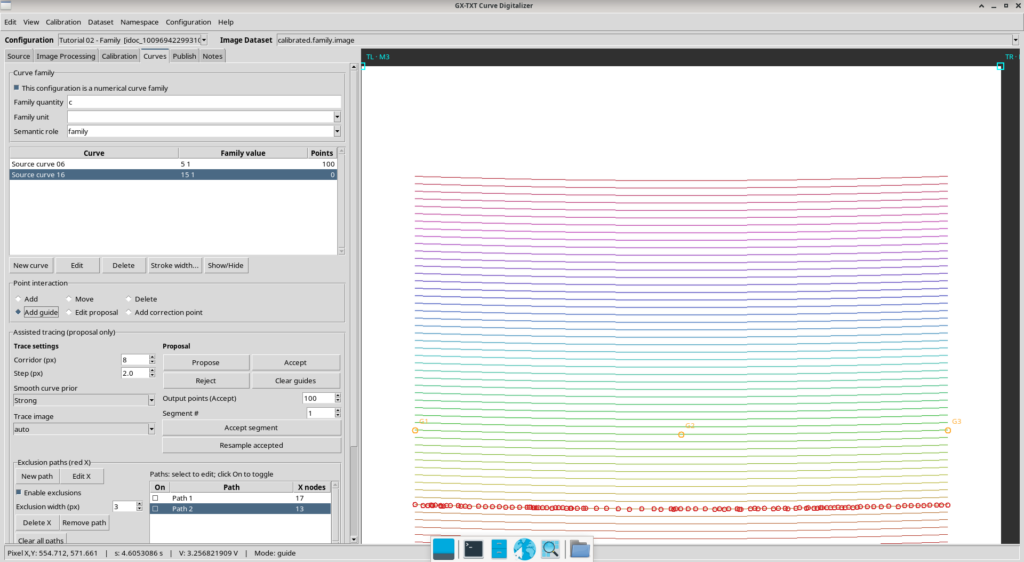Viewport: 1024px width, 562px height.
Task: Select guide marker G2 on the plot
Action: (x=681, y=435)
